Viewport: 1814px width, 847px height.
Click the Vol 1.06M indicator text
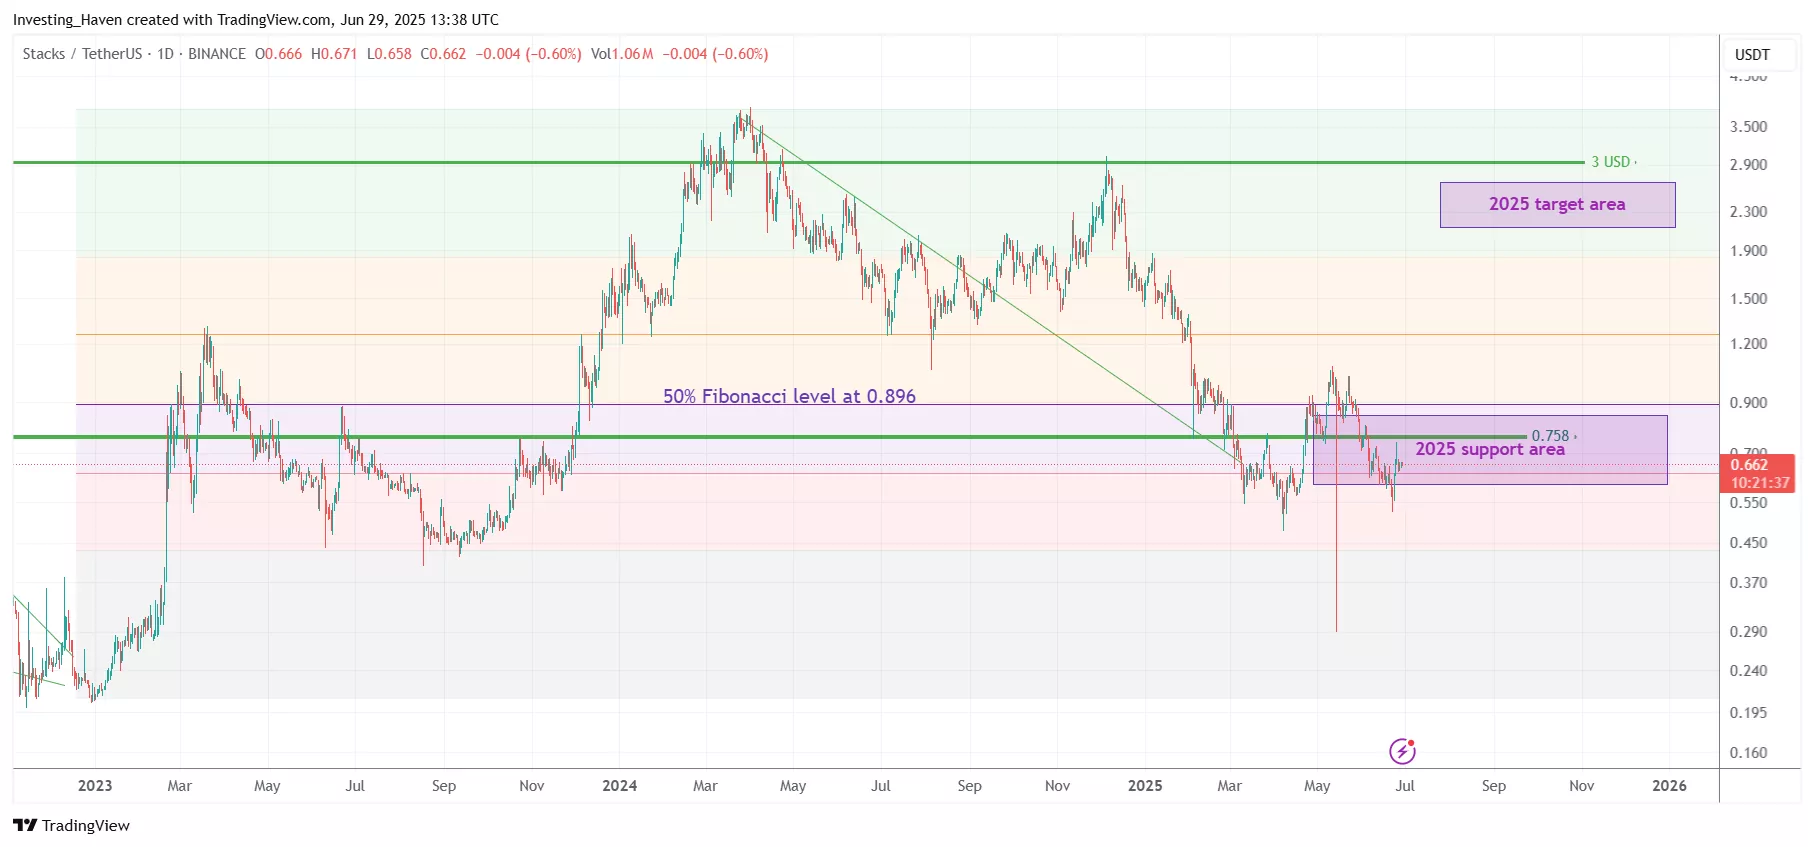click(622, 54)
